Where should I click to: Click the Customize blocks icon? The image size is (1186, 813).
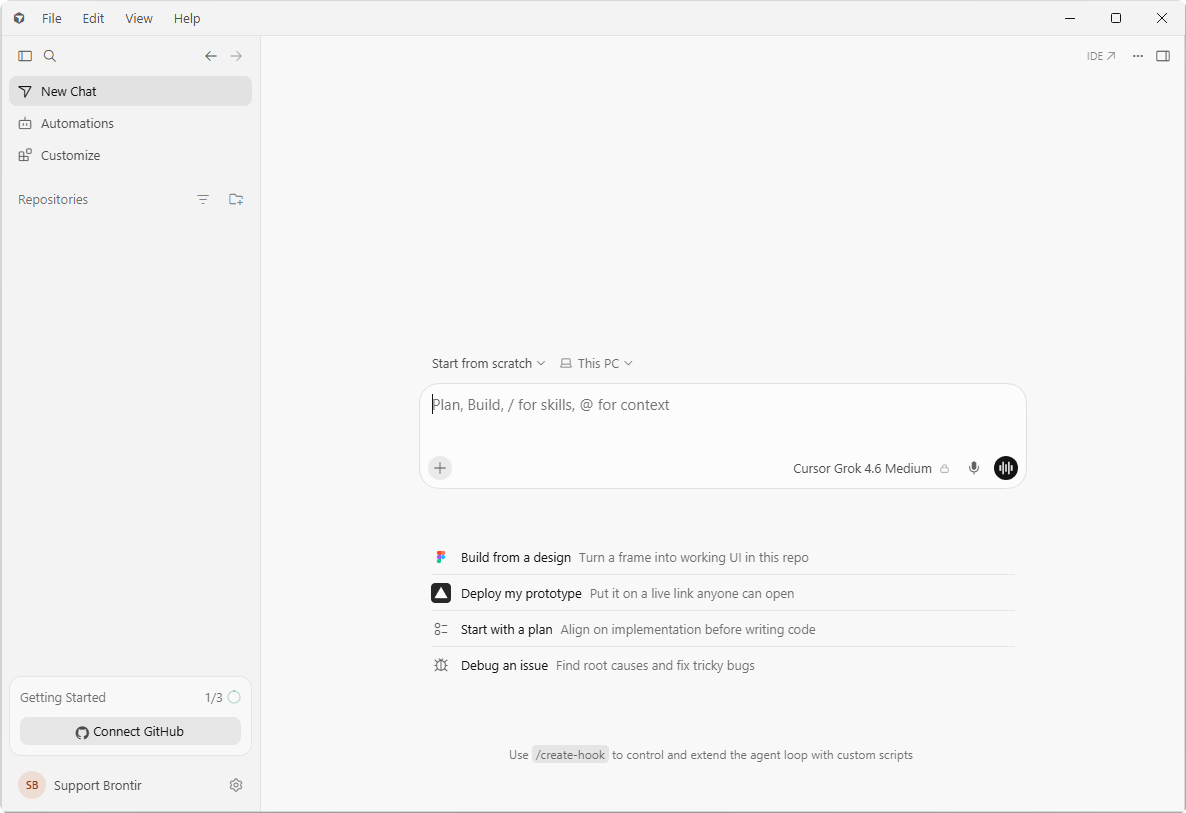coord(25,155)
